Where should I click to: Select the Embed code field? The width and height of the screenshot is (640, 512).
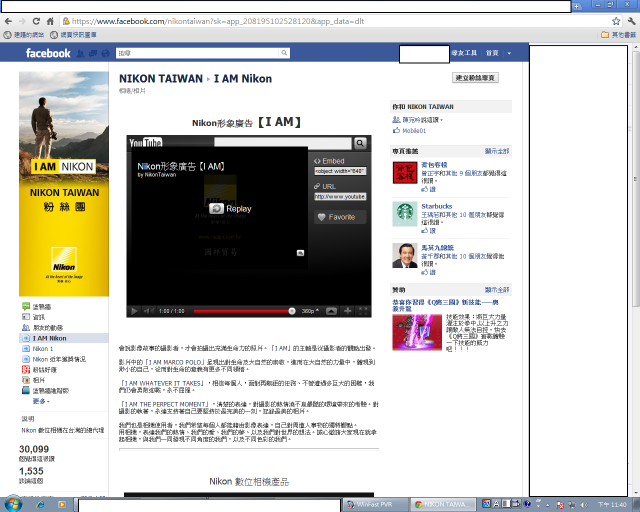click(340, 171)
